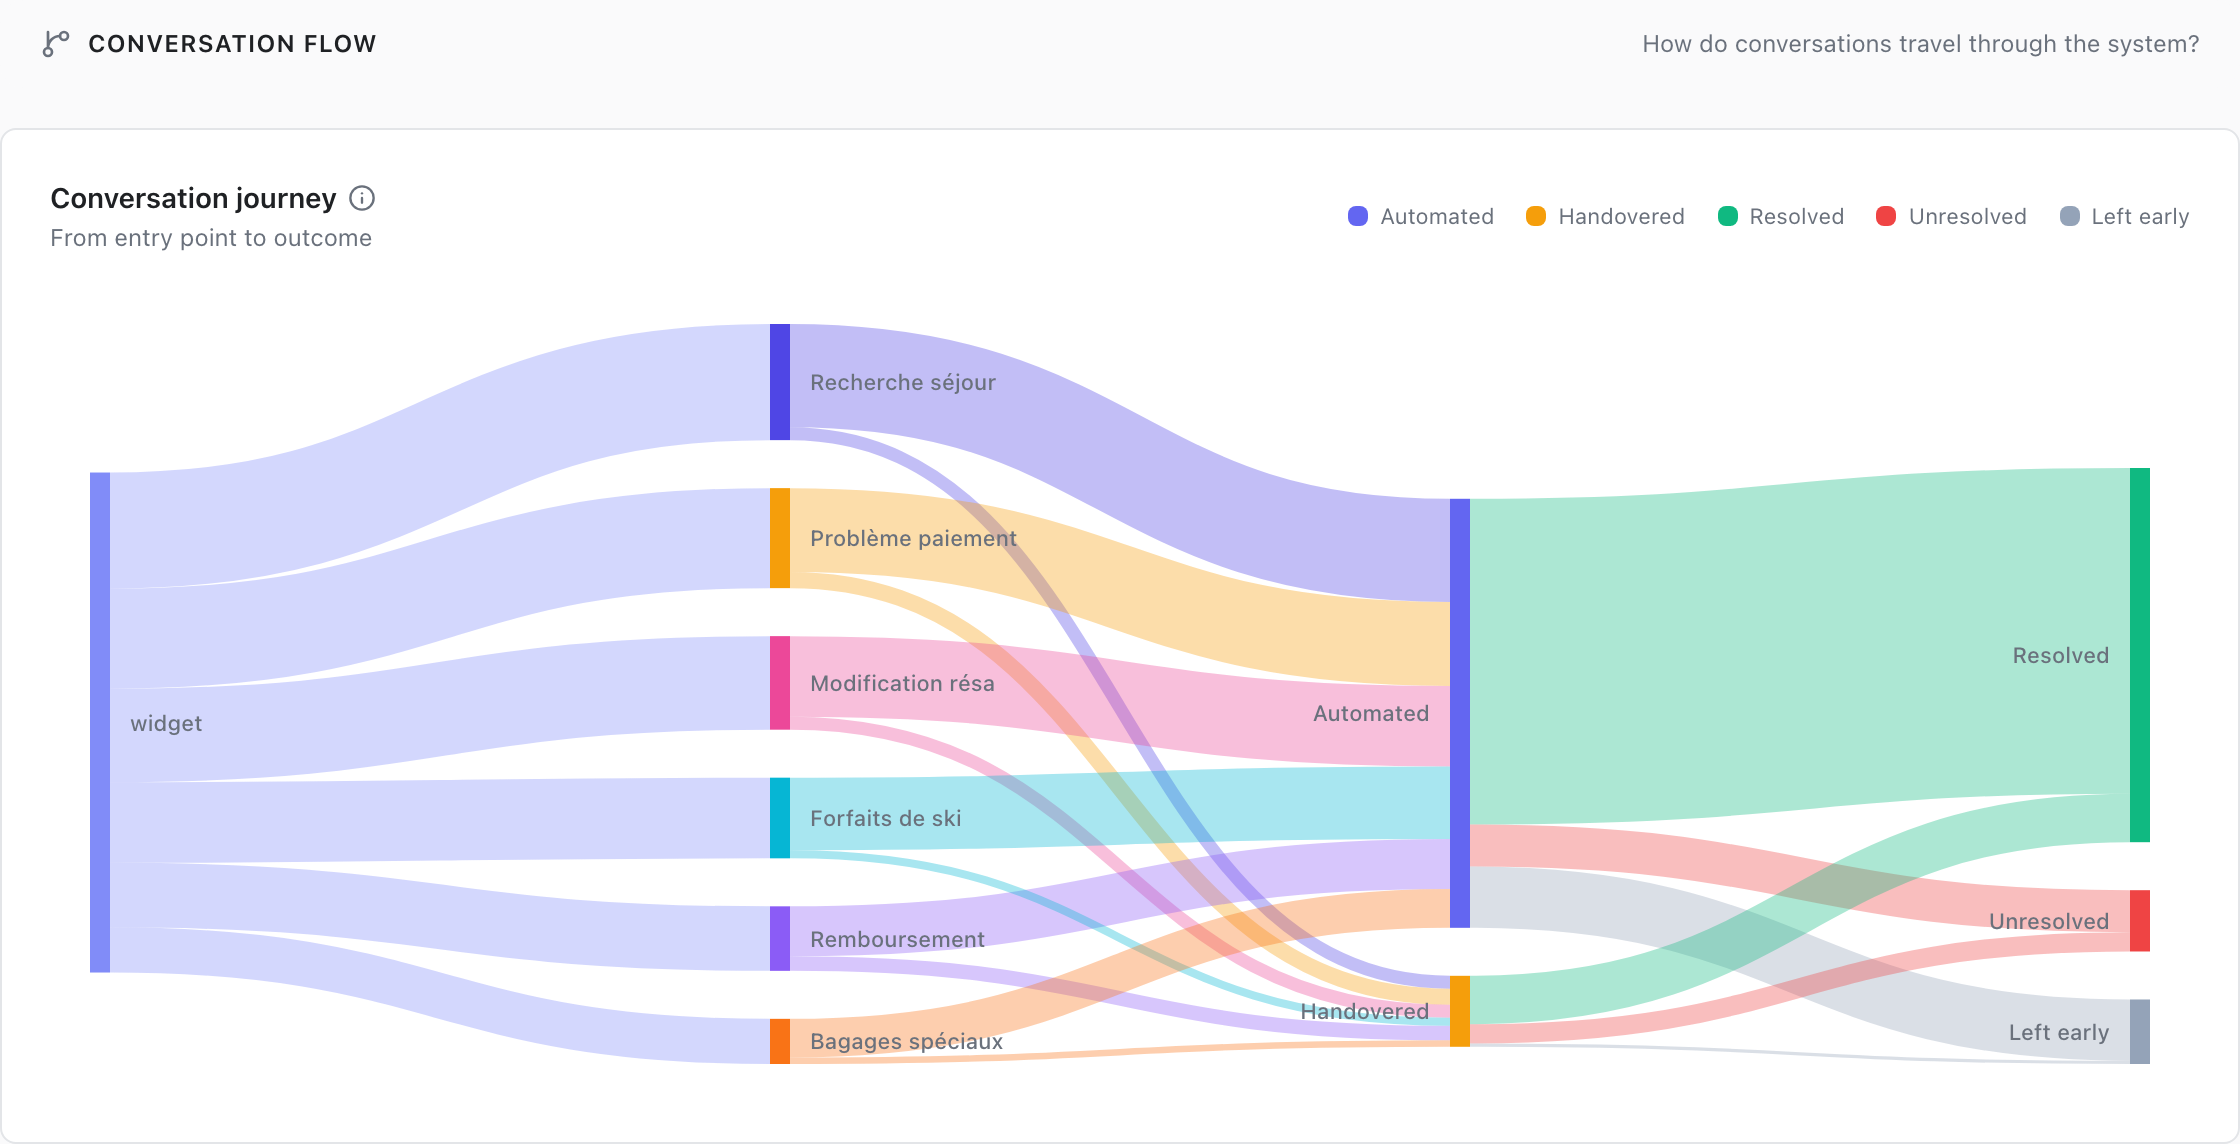
Task: Click the Conversation Flow branch icon
Action: (x=56, y=44)
